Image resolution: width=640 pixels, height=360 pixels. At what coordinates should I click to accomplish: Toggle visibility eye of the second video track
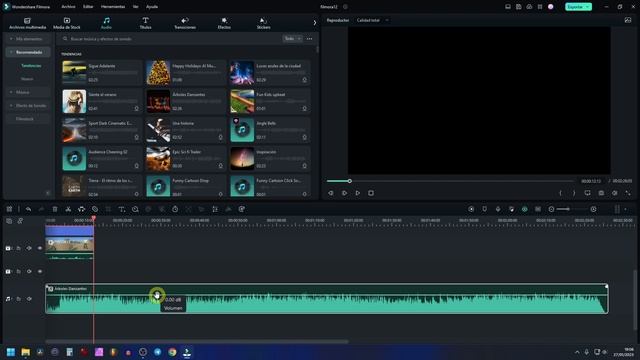40,271
